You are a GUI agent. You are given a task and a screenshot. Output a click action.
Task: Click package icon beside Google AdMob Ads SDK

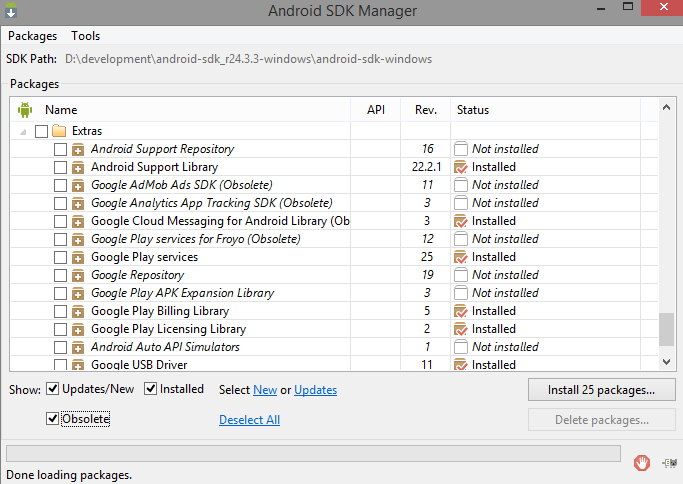pyautogui.click(x=78, y=186)
